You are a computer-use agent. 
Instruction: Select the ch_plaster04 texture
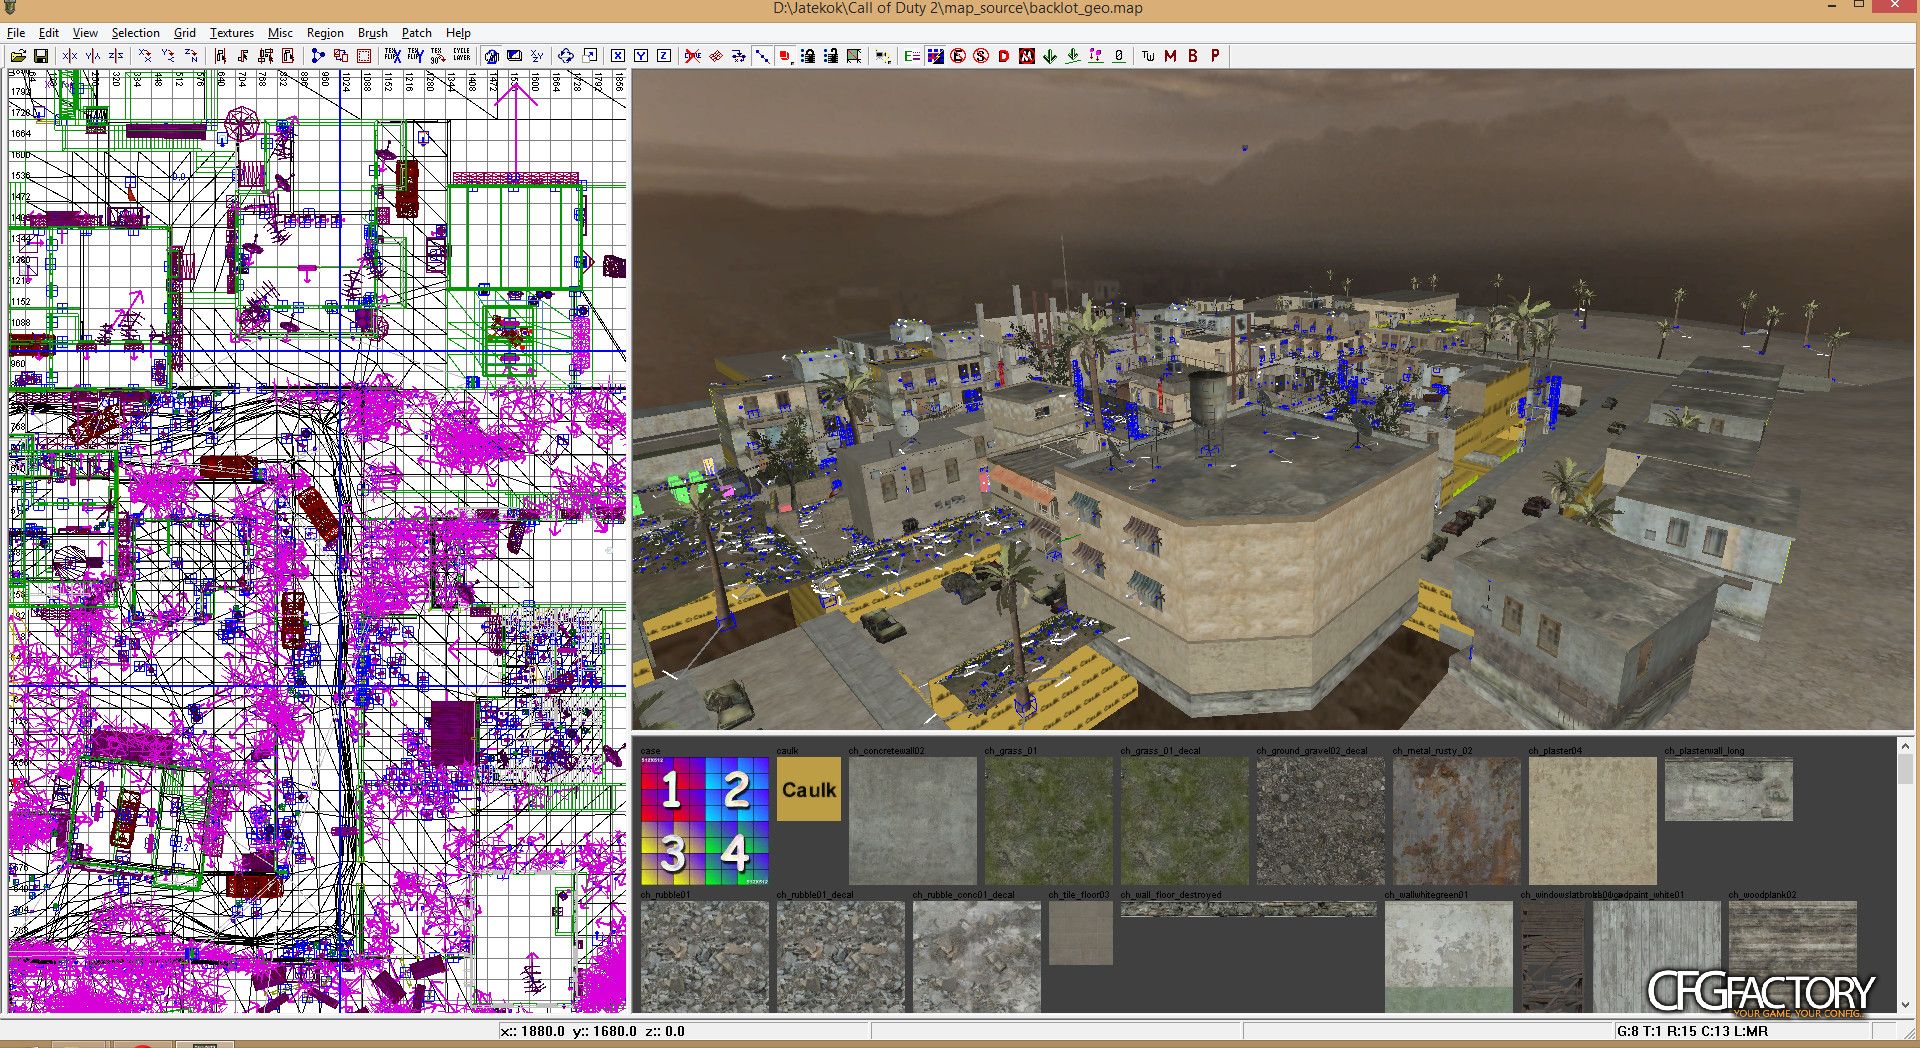[x=1592, y=821]
